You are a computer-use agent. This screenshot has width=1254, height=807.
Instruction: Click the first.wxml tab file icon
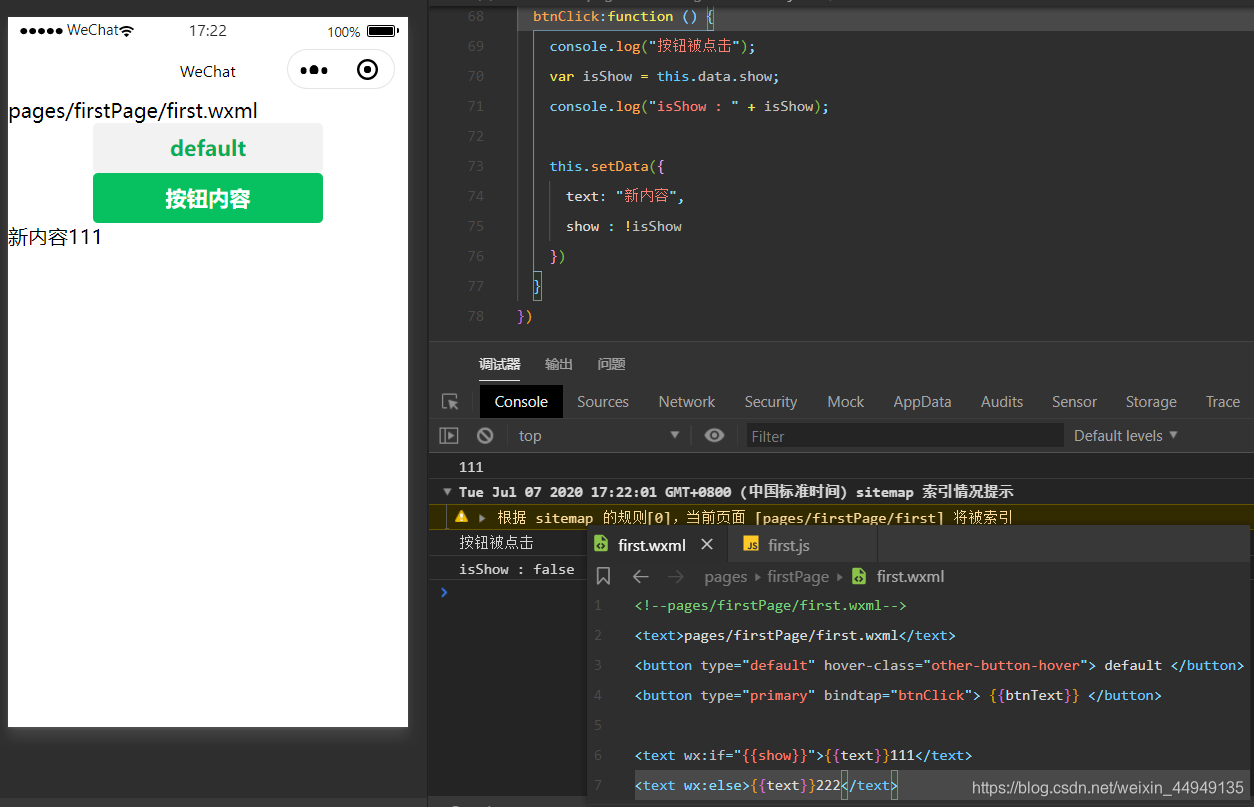pyautogui.click(x=601, y=544)
